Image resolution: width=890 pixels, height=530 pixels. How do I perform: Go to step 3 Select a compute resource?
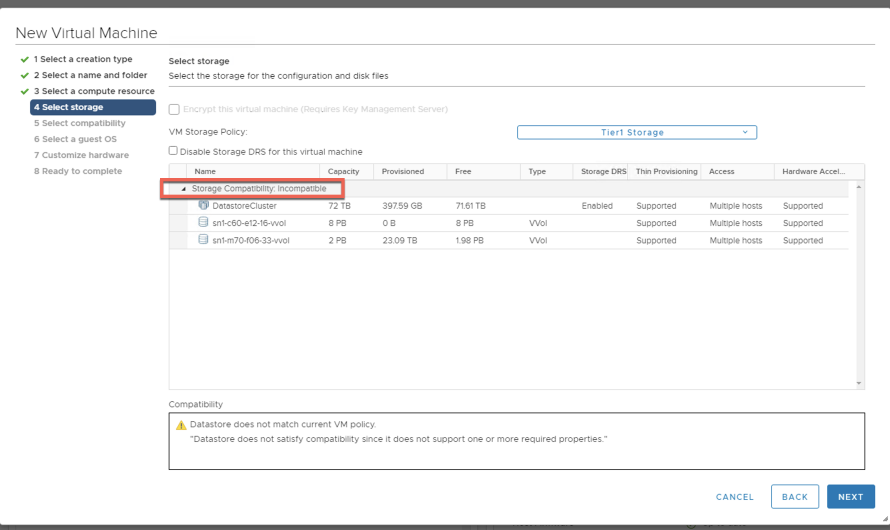[94, 92]
